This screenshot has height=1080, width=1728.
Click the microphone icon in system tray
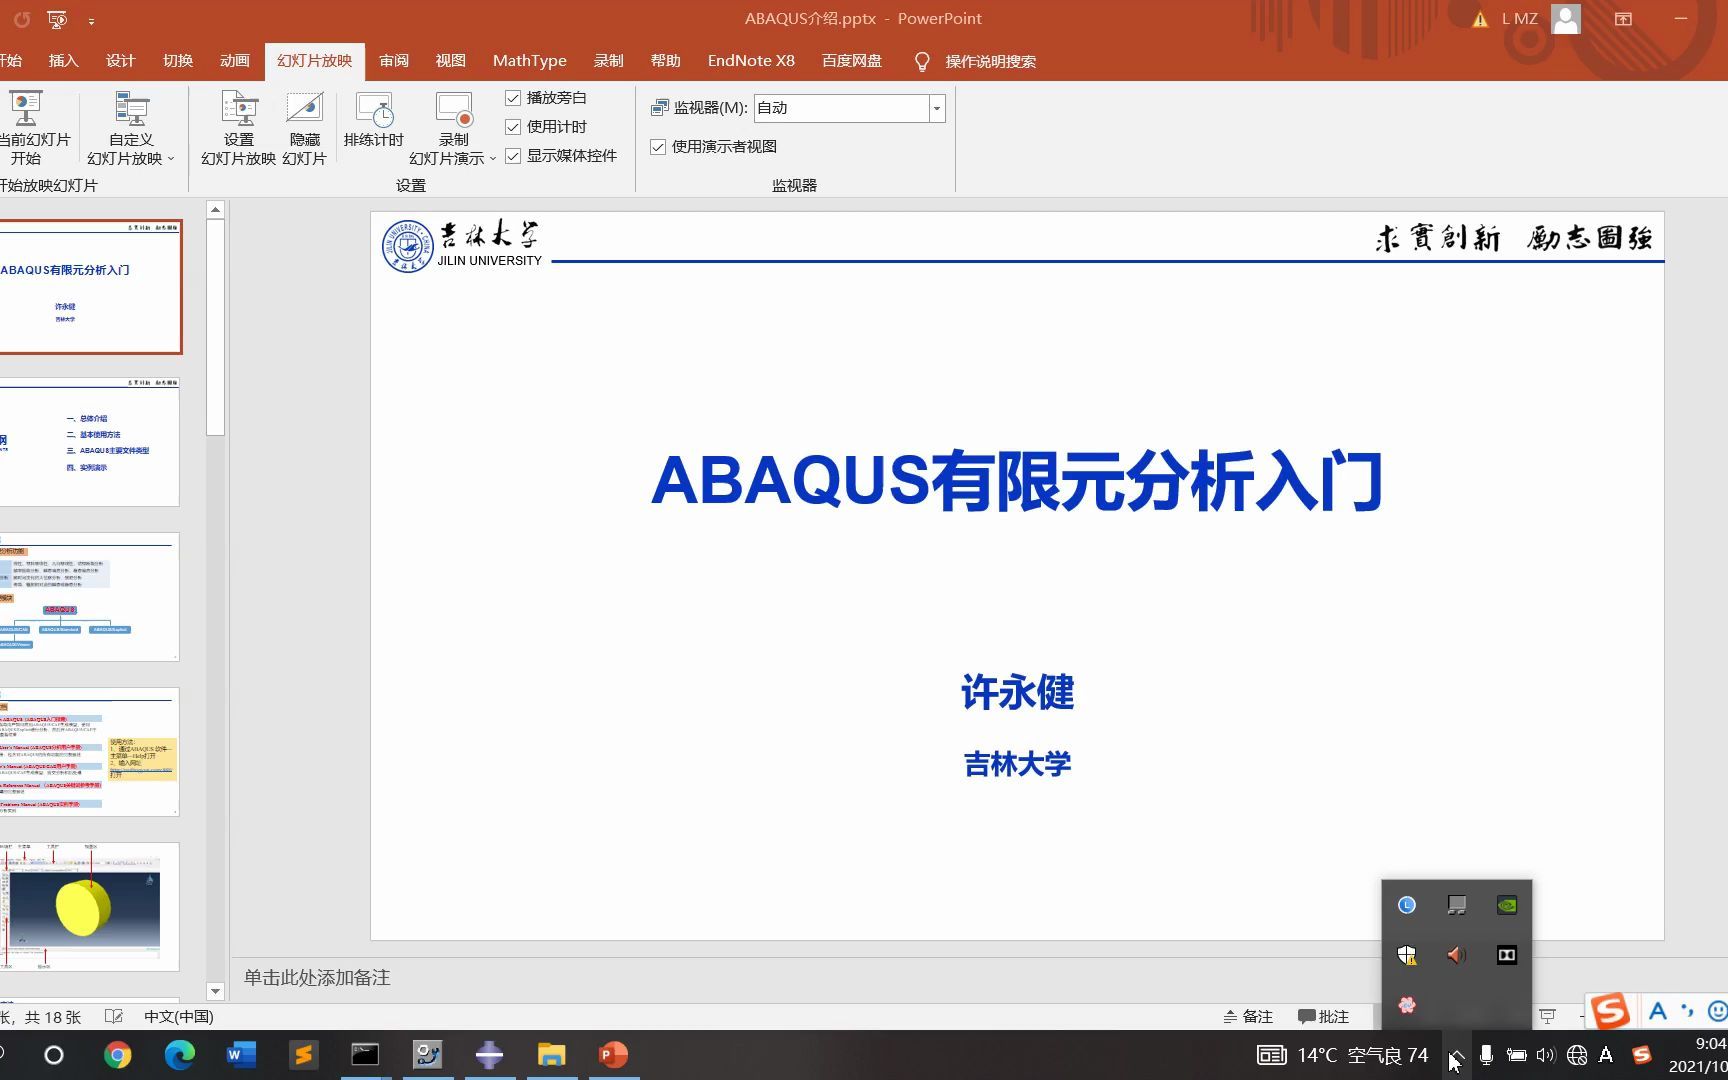click(x=1487, y=1055)
